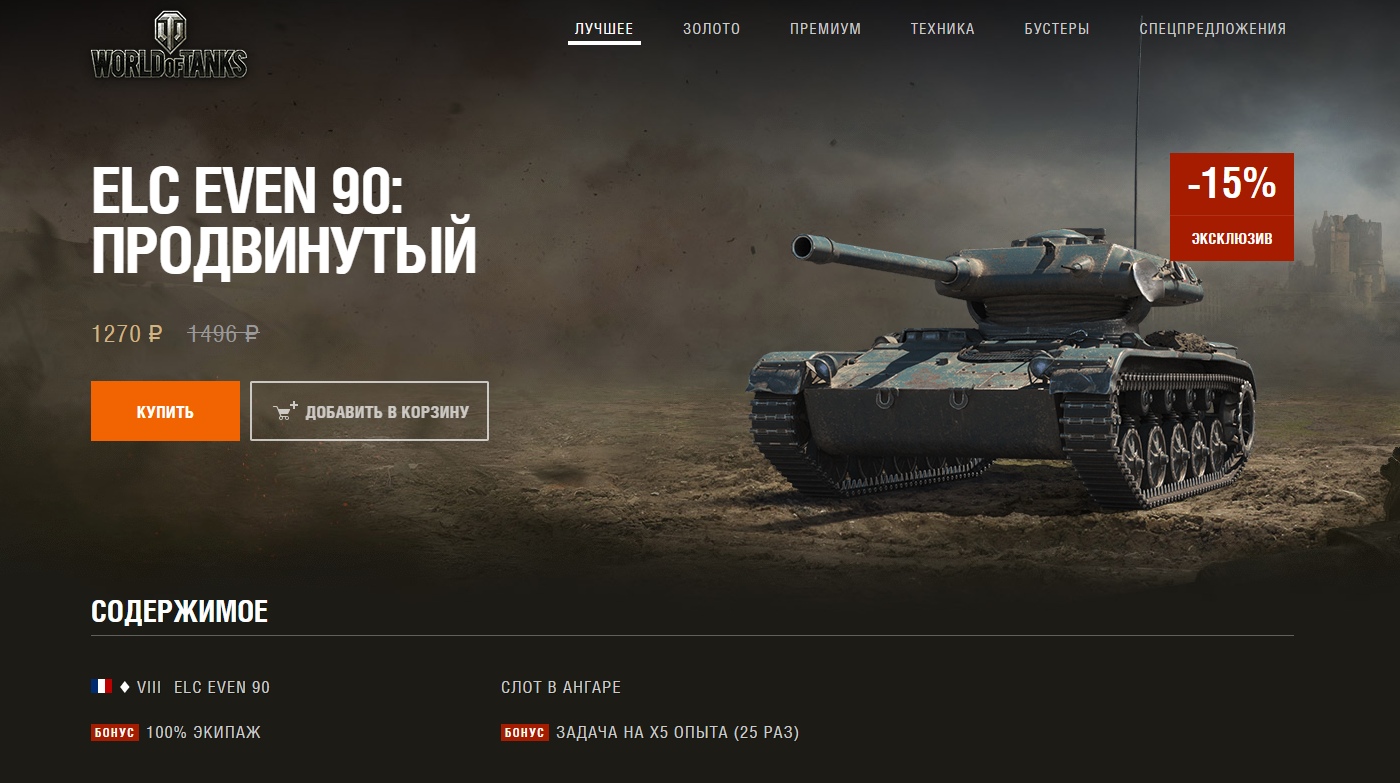
Task: Click the shopping cart plus icon
Action: (x=286, y=411)
